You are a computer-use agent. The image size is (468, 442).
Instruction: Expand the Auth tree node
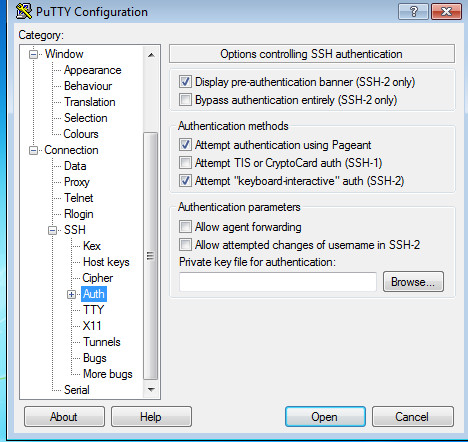[x=71, y=294]
